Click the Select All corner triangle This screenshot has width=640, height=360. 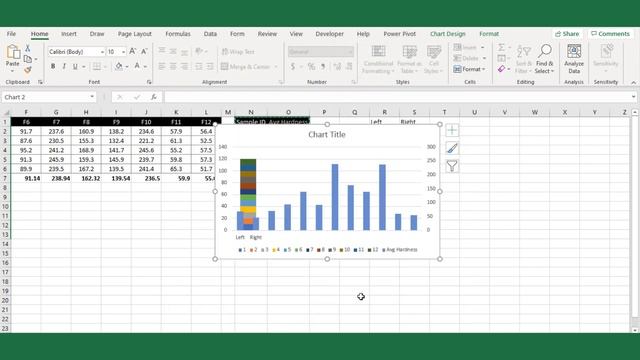coord(6,112)
